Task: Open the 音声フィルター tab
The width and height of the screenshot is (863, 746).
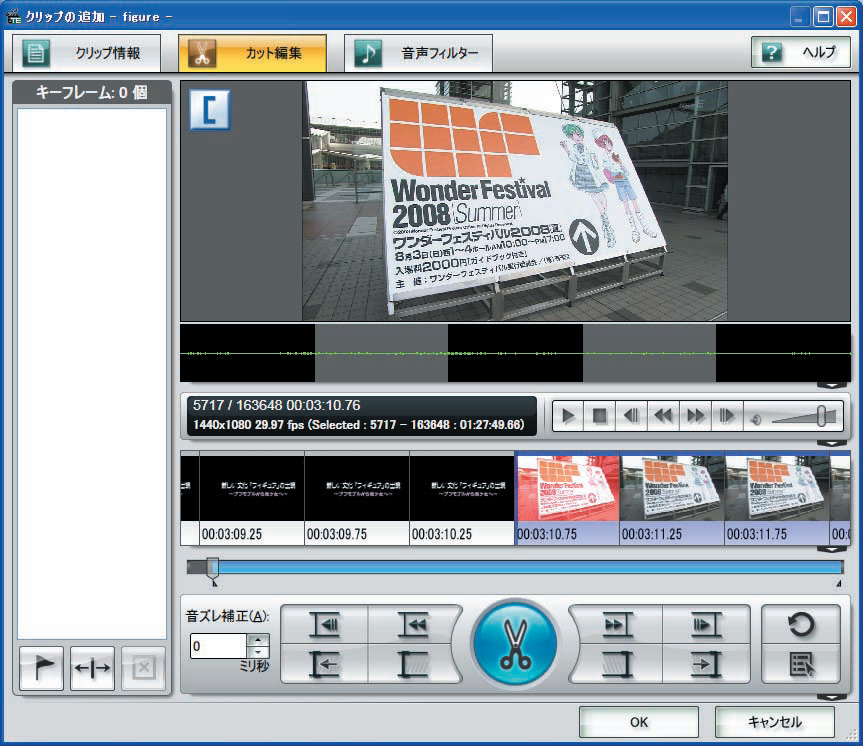Action: pos(418,53)
